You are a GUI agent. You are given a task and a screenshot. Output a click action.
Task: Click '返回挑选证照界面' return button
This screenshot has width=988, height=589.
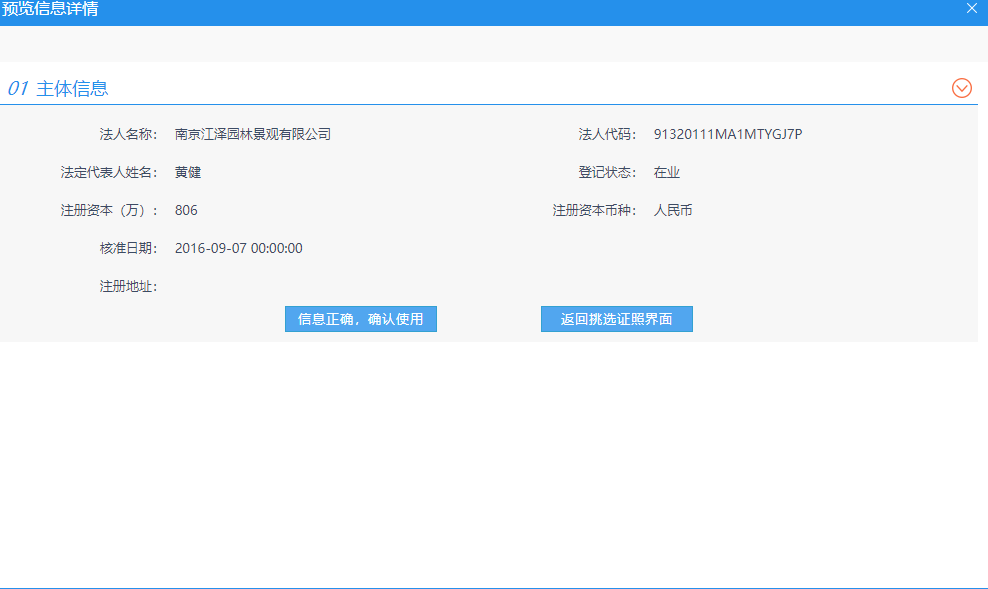click(x=616, y=319)
